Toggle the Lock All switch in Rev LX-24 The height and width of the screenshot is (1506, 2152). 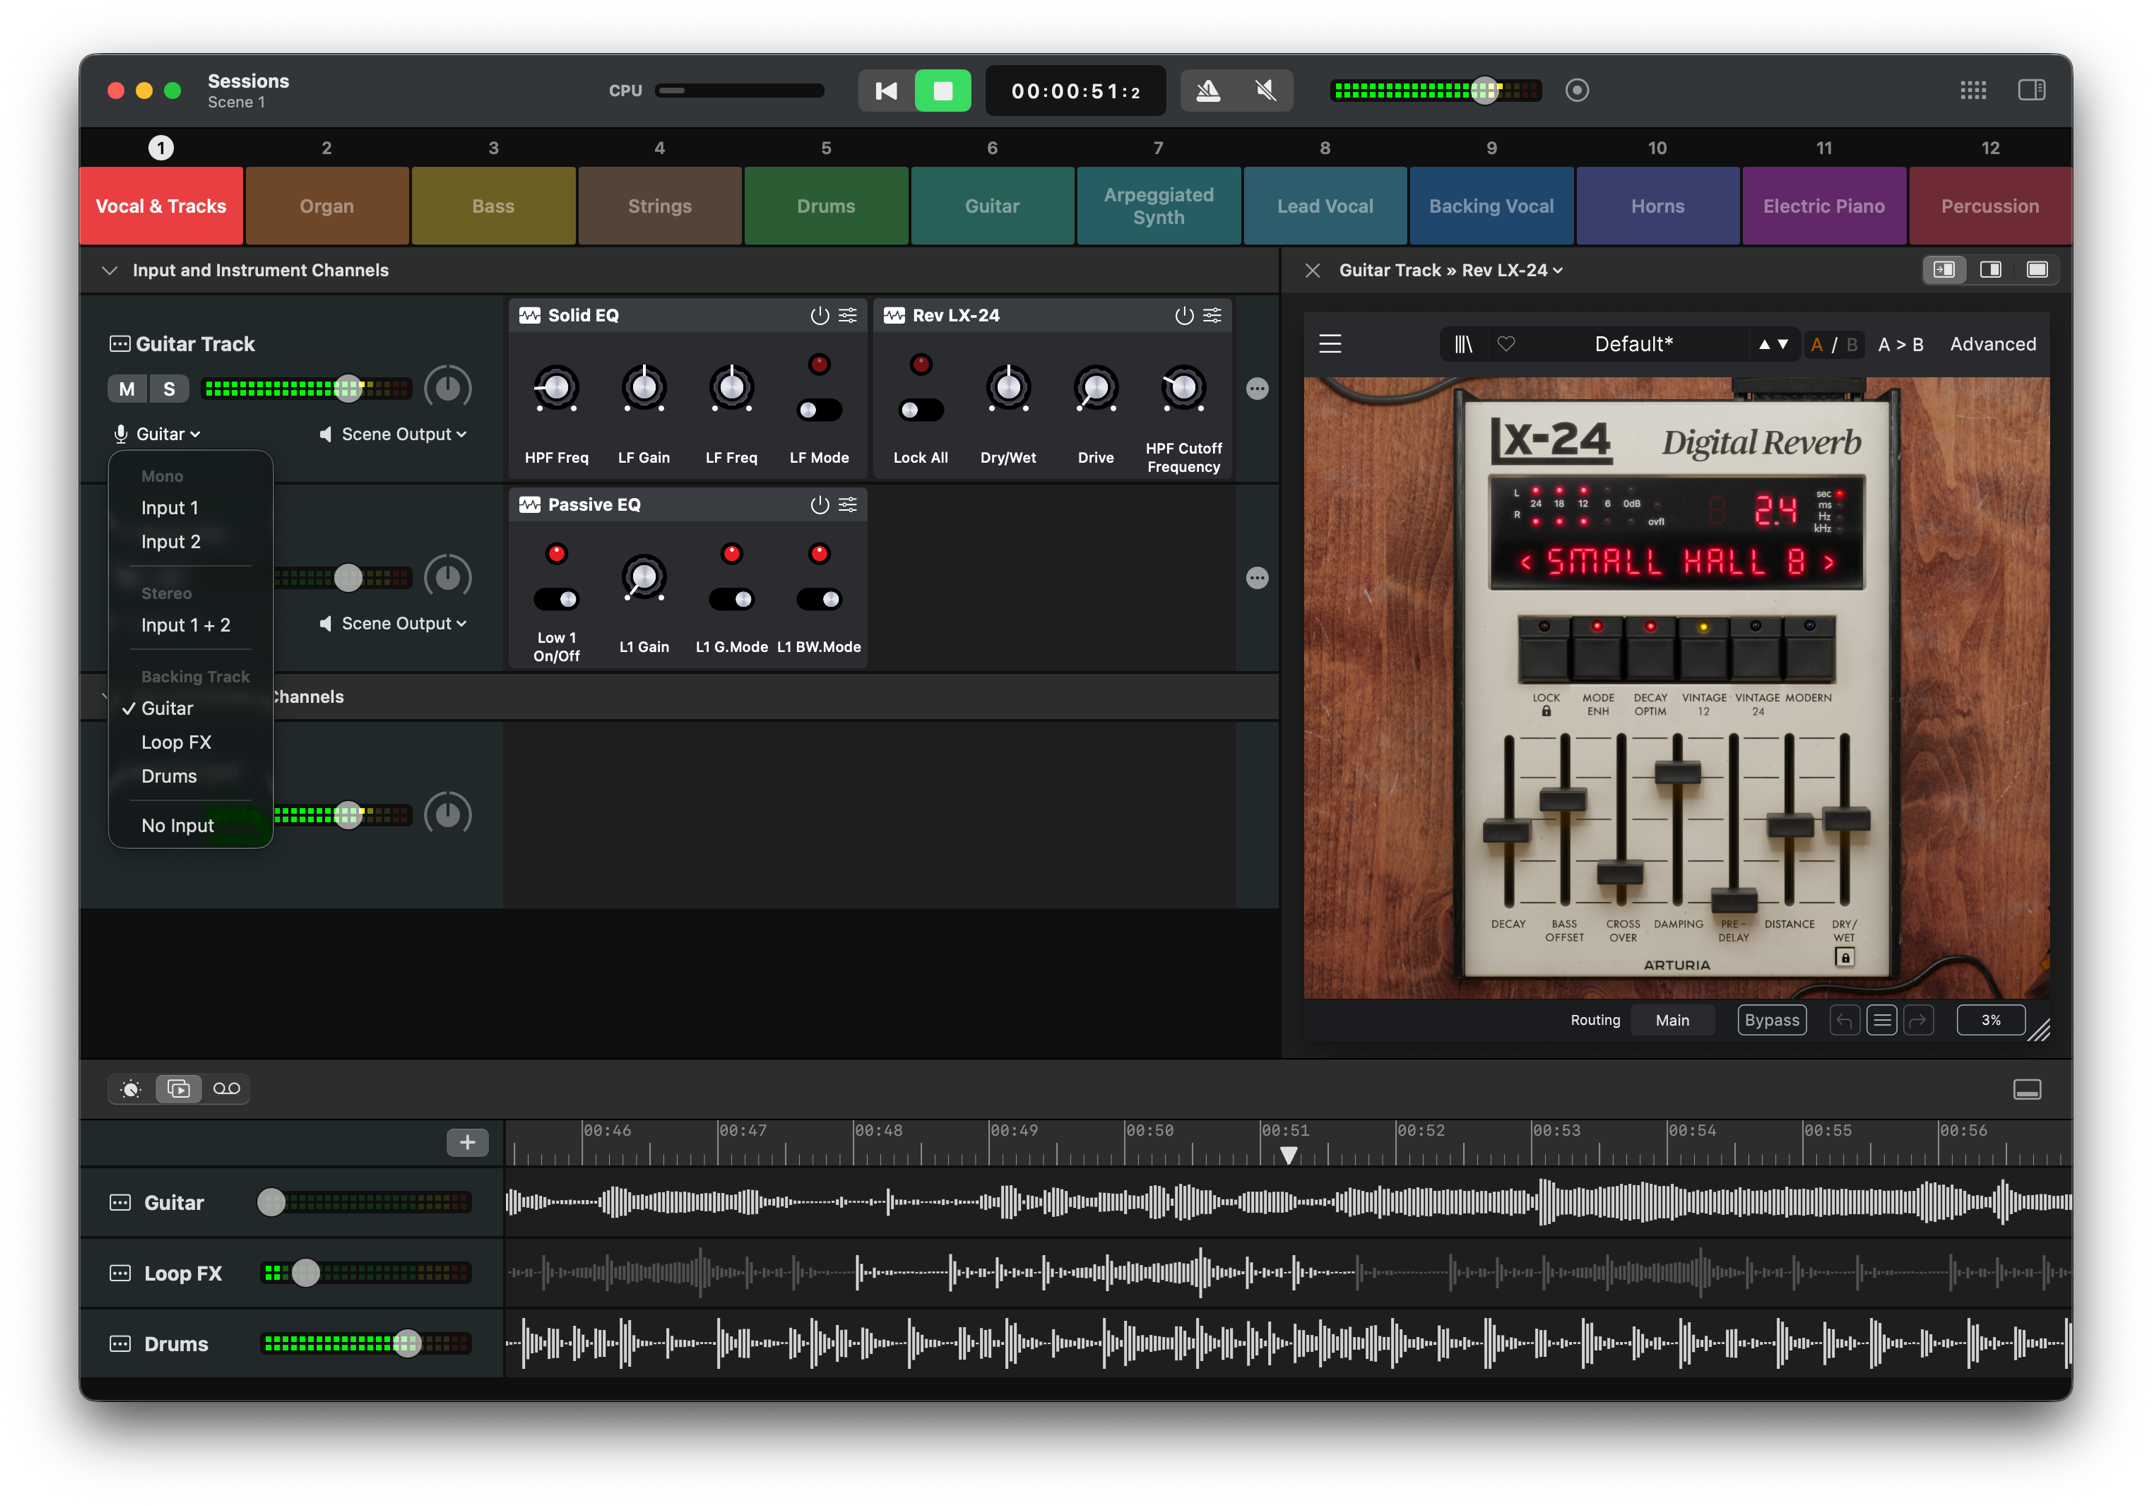click(x=920, y=410)
